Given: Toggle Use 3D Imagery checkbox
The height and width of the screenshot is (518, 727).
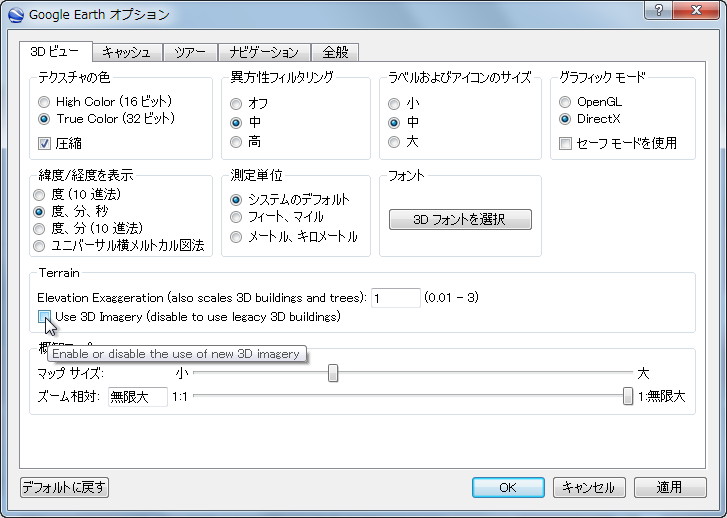Looking at the screenshot, I should click(44, 317).
